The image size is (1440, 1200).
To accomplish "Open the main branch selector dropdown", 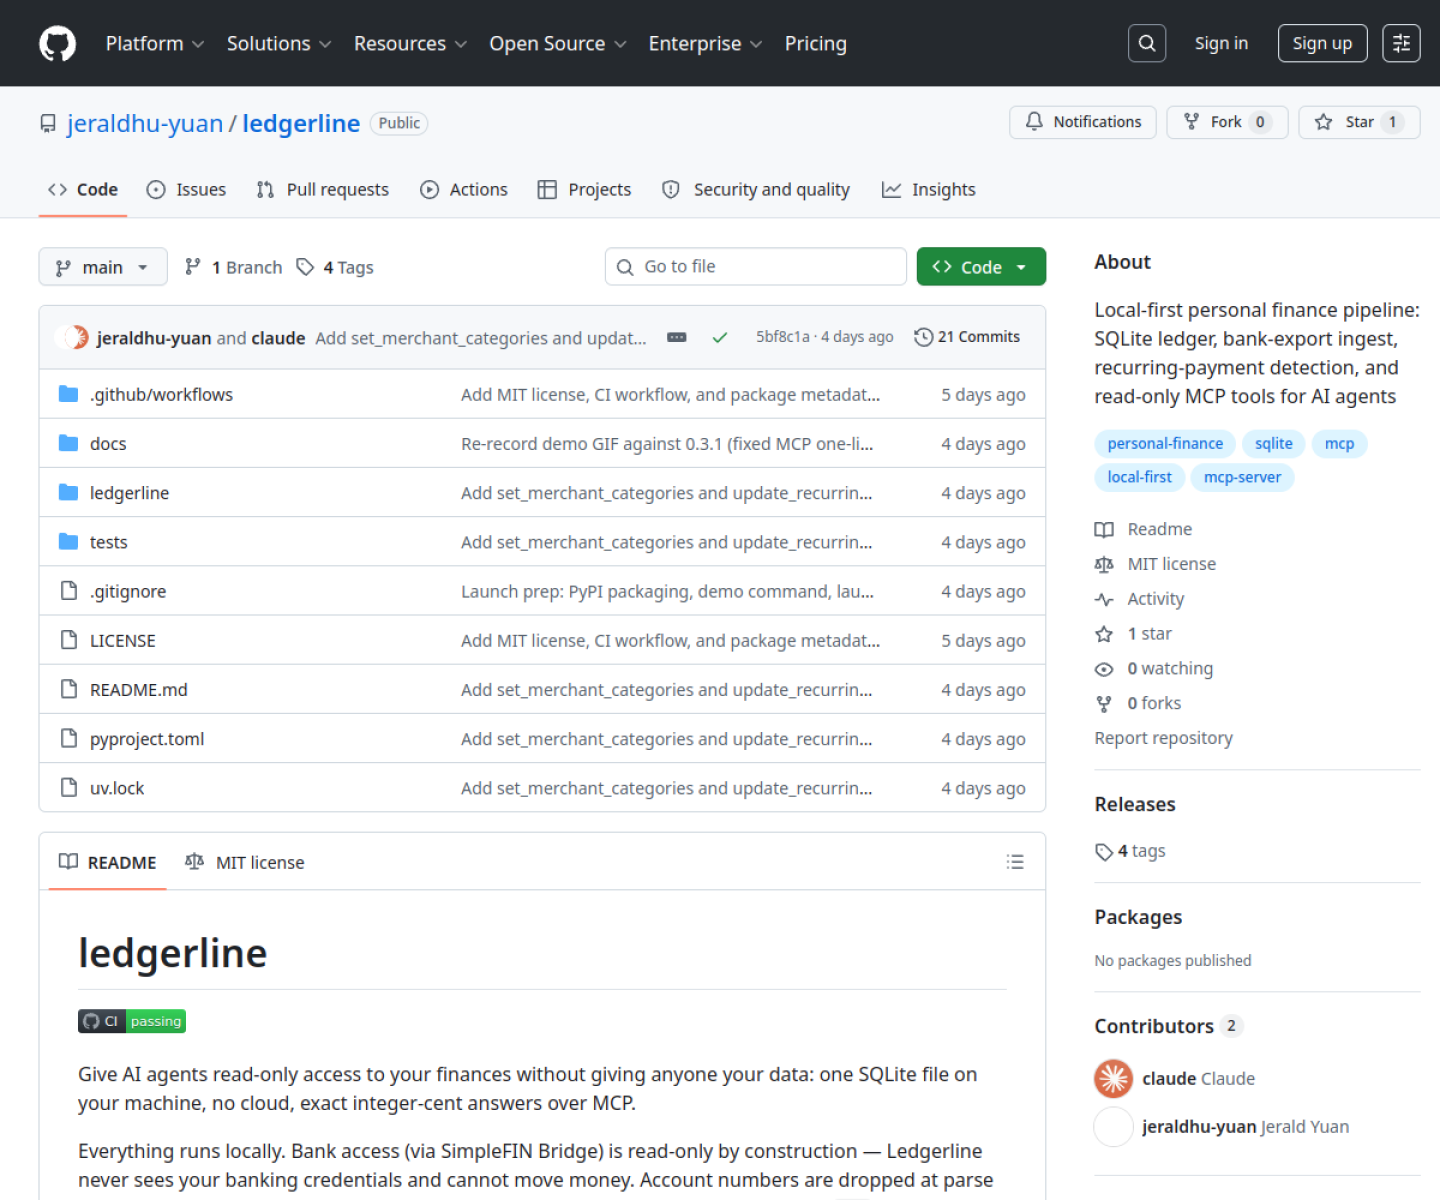I will coord(103,267).
